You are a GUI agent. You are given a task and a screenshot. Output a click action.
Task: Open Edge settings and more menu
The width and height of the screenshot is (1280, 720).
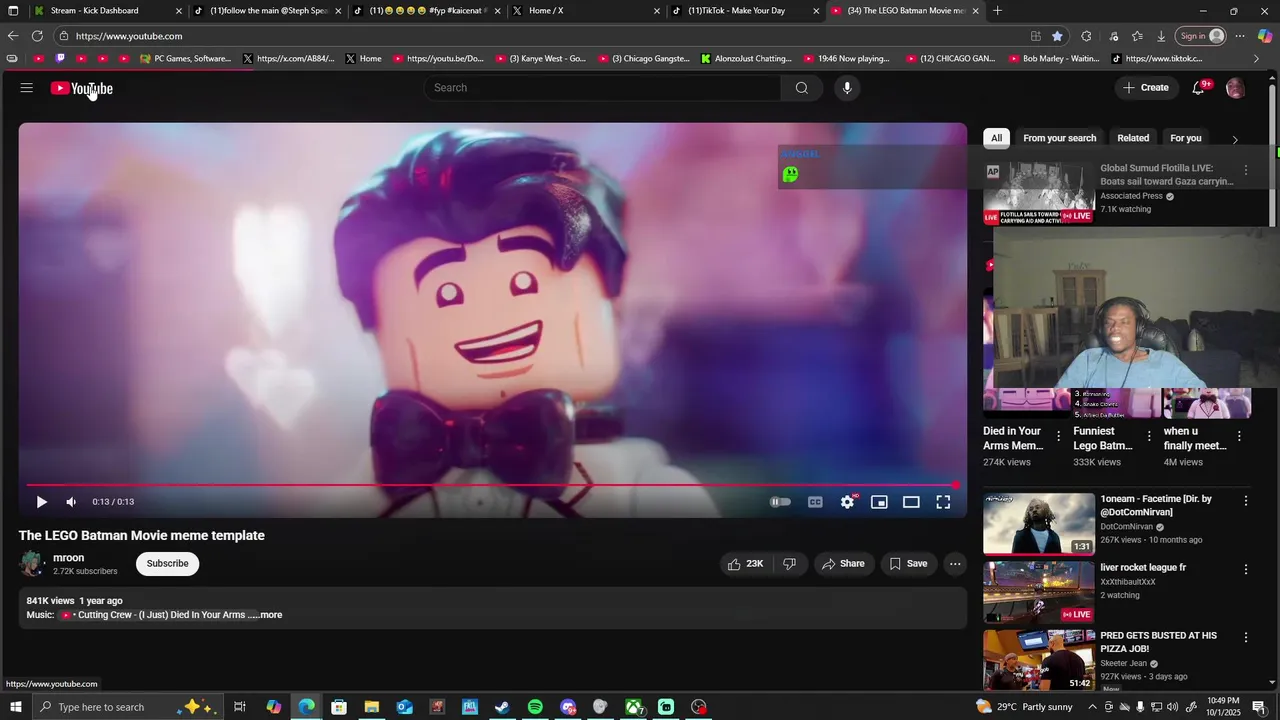click(x=1240, y=36)
